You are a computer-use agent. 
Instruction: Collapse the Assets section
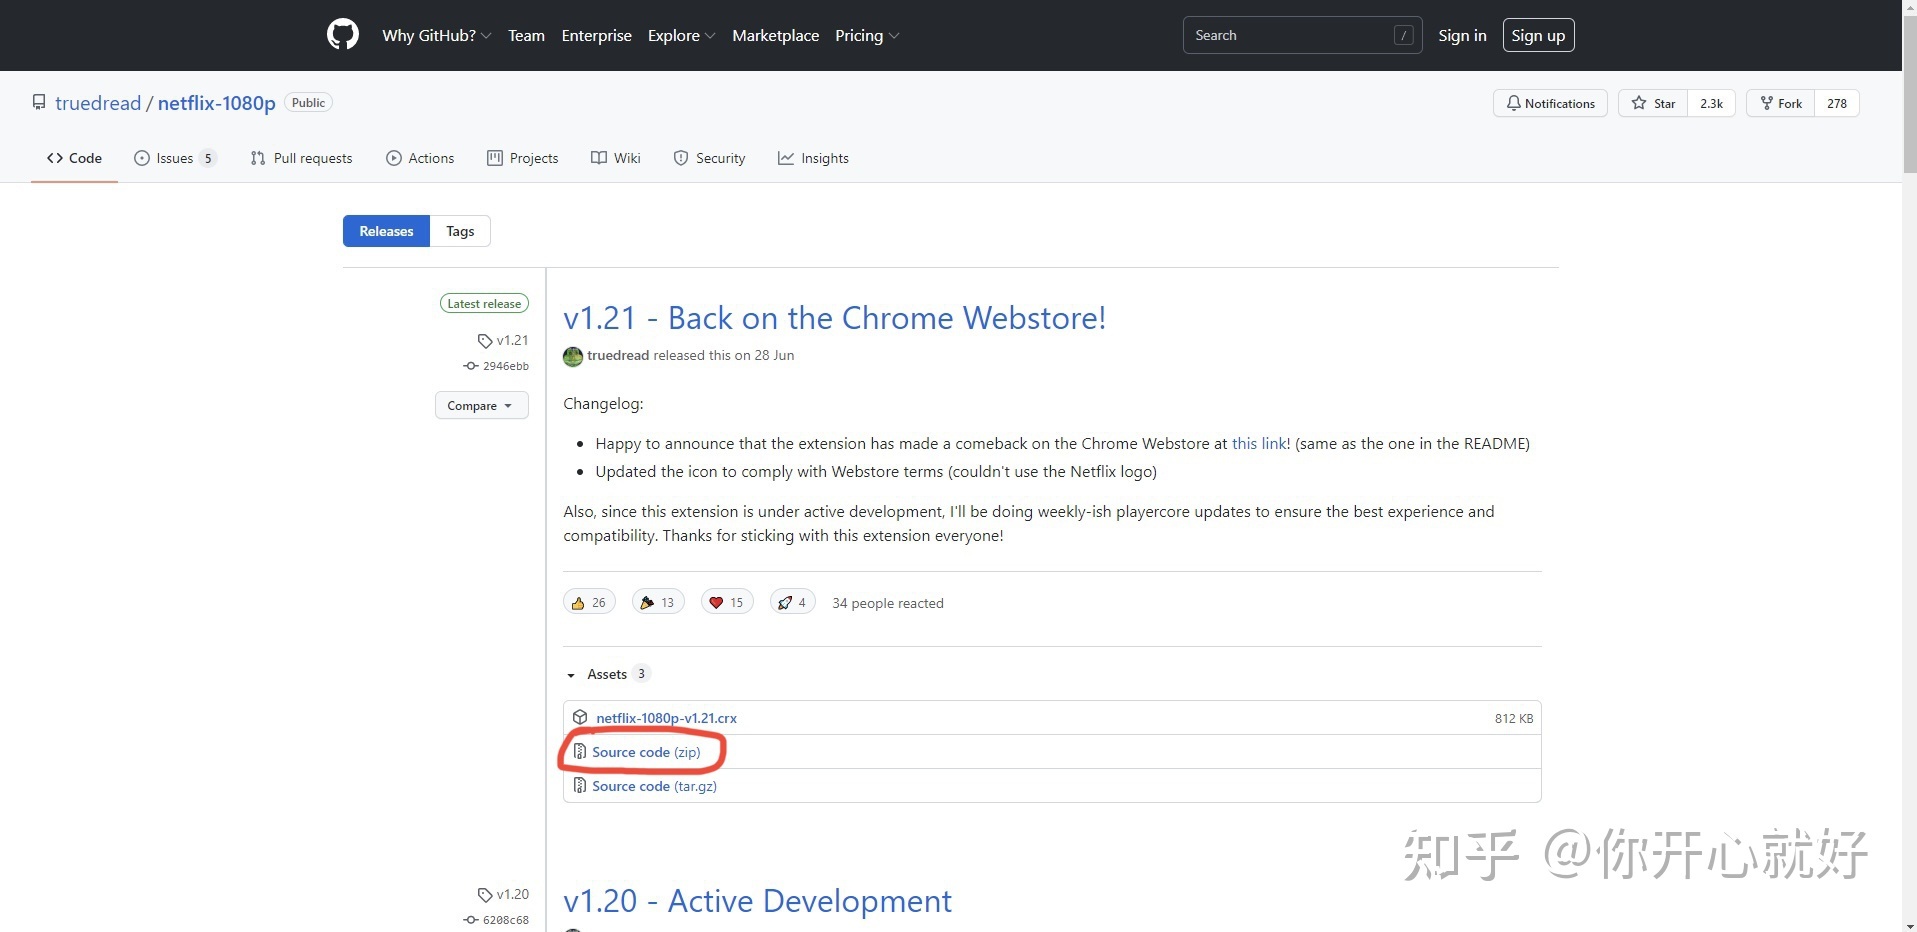pyautogui.click(x=607, y=674)
